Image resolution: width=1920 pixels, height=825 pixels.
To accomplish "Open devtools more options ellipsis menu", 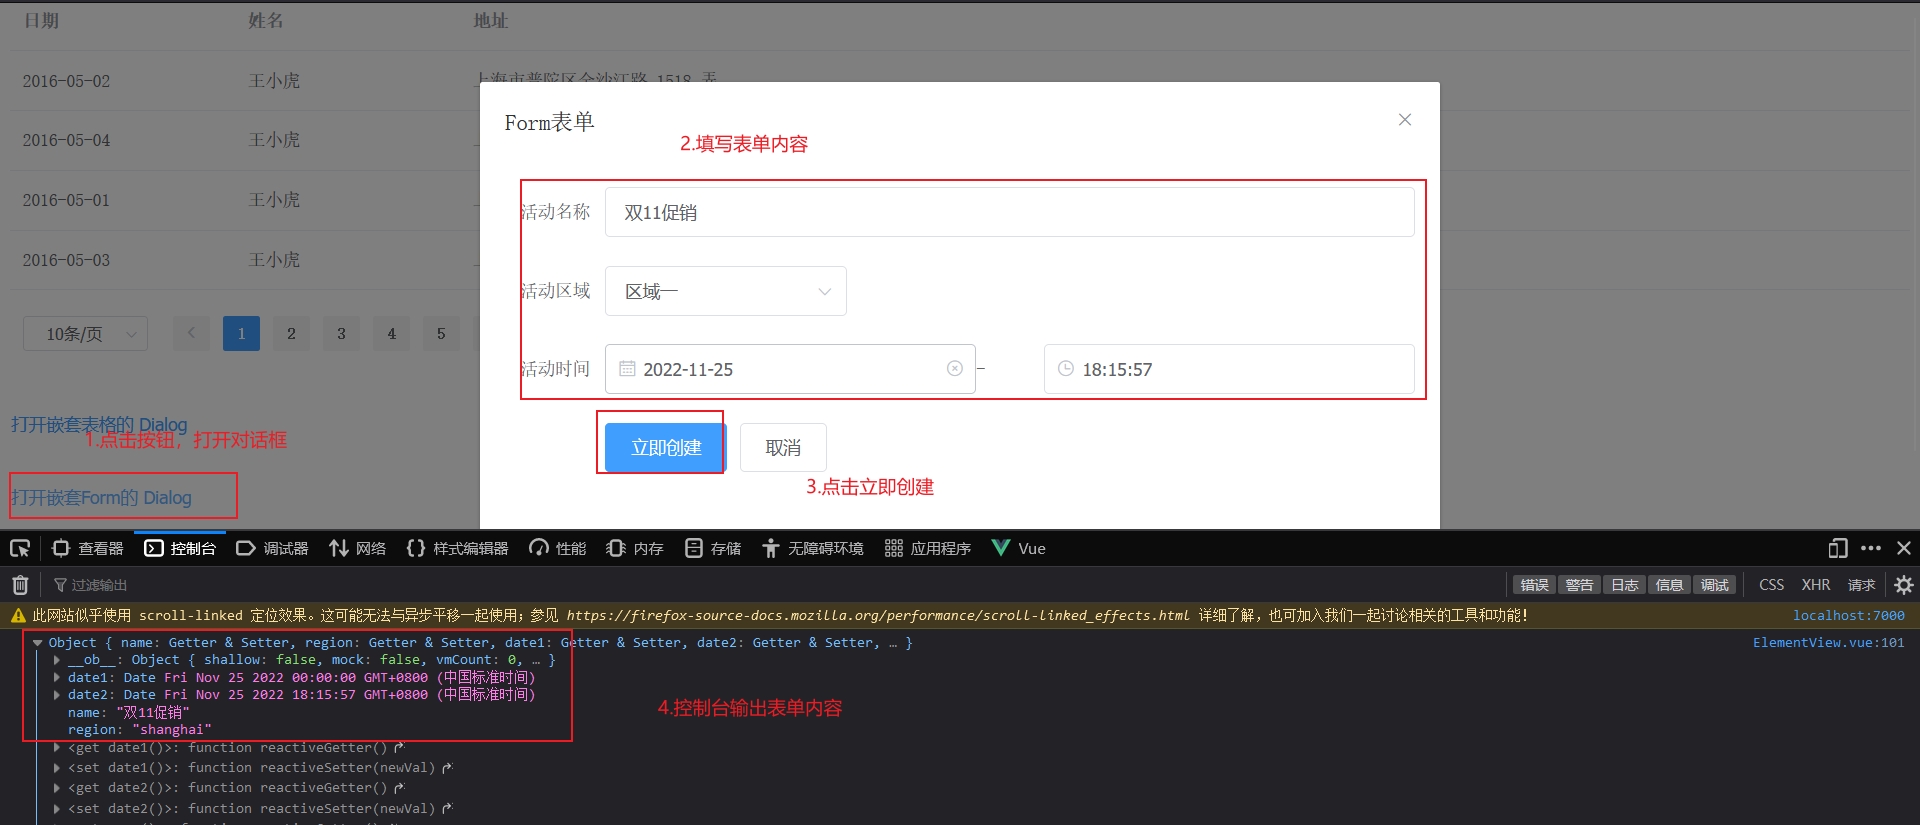I will coord(1871,548).
